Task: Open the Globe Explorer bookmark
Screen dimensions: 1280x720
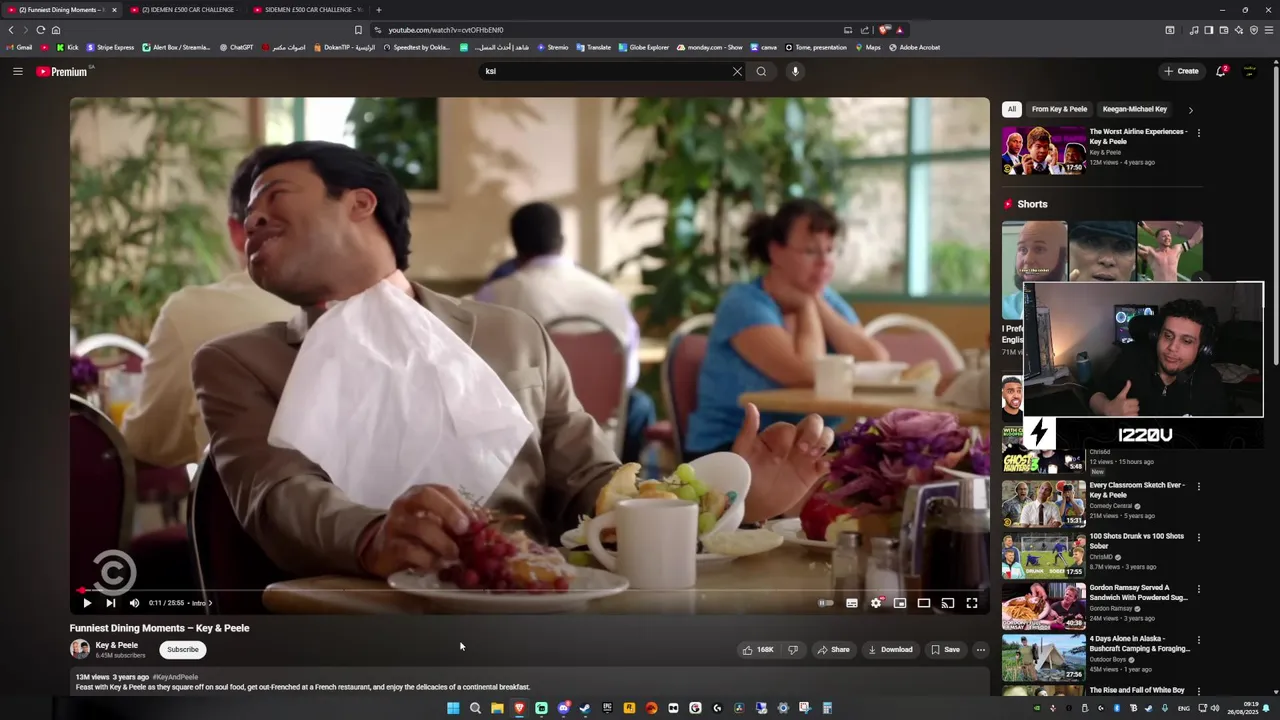Action: click(x=643, y=47)
